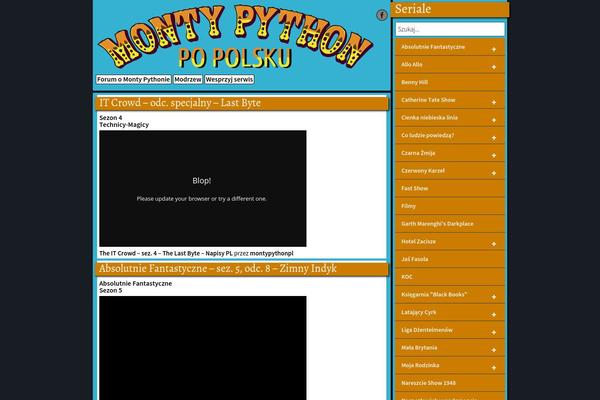Focus the Szukaj search field

(x=450, y=29)
